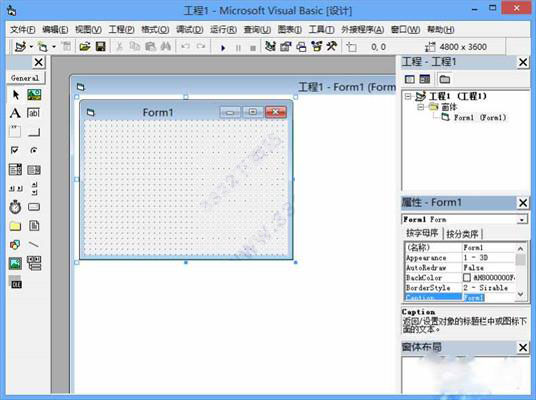536x400 pixels.
Task: Collapse the 窗体 folder node
Action: (x=421, y=107)
